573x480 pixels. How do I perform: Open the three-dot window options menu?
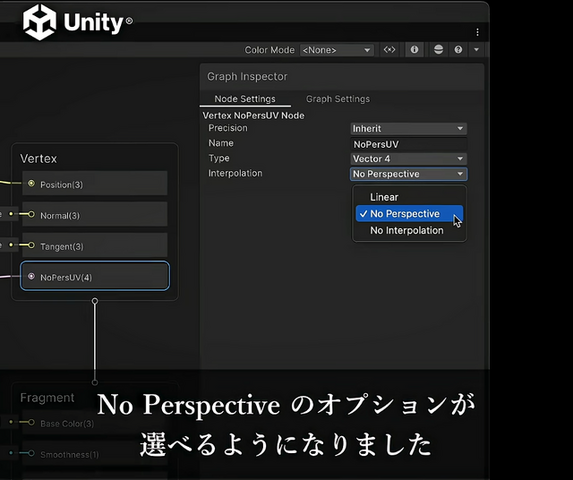tap(477, 32)
